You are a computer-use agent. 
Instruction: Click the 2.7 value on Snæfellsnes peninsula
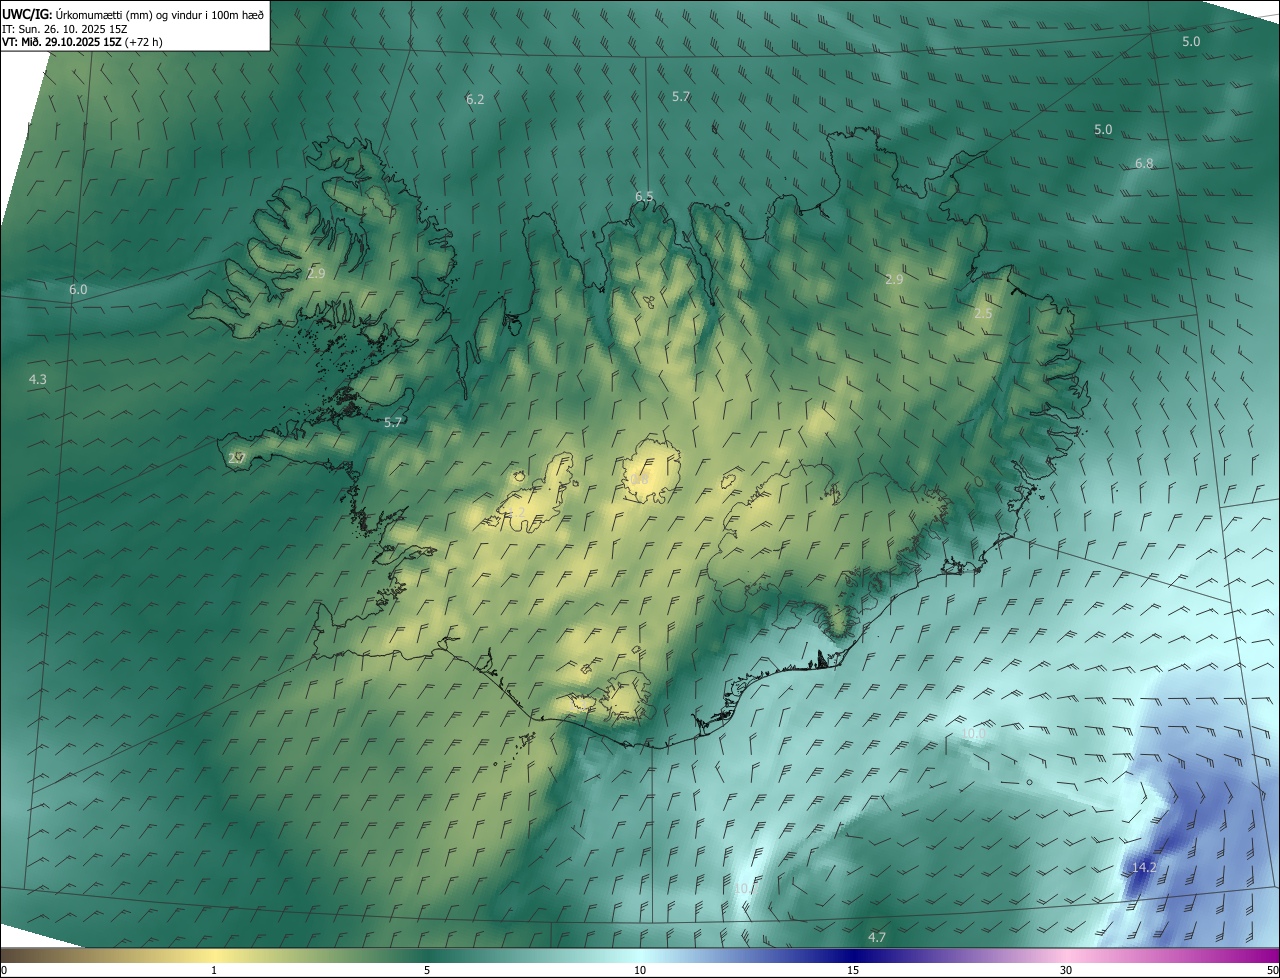coord(236,458)
